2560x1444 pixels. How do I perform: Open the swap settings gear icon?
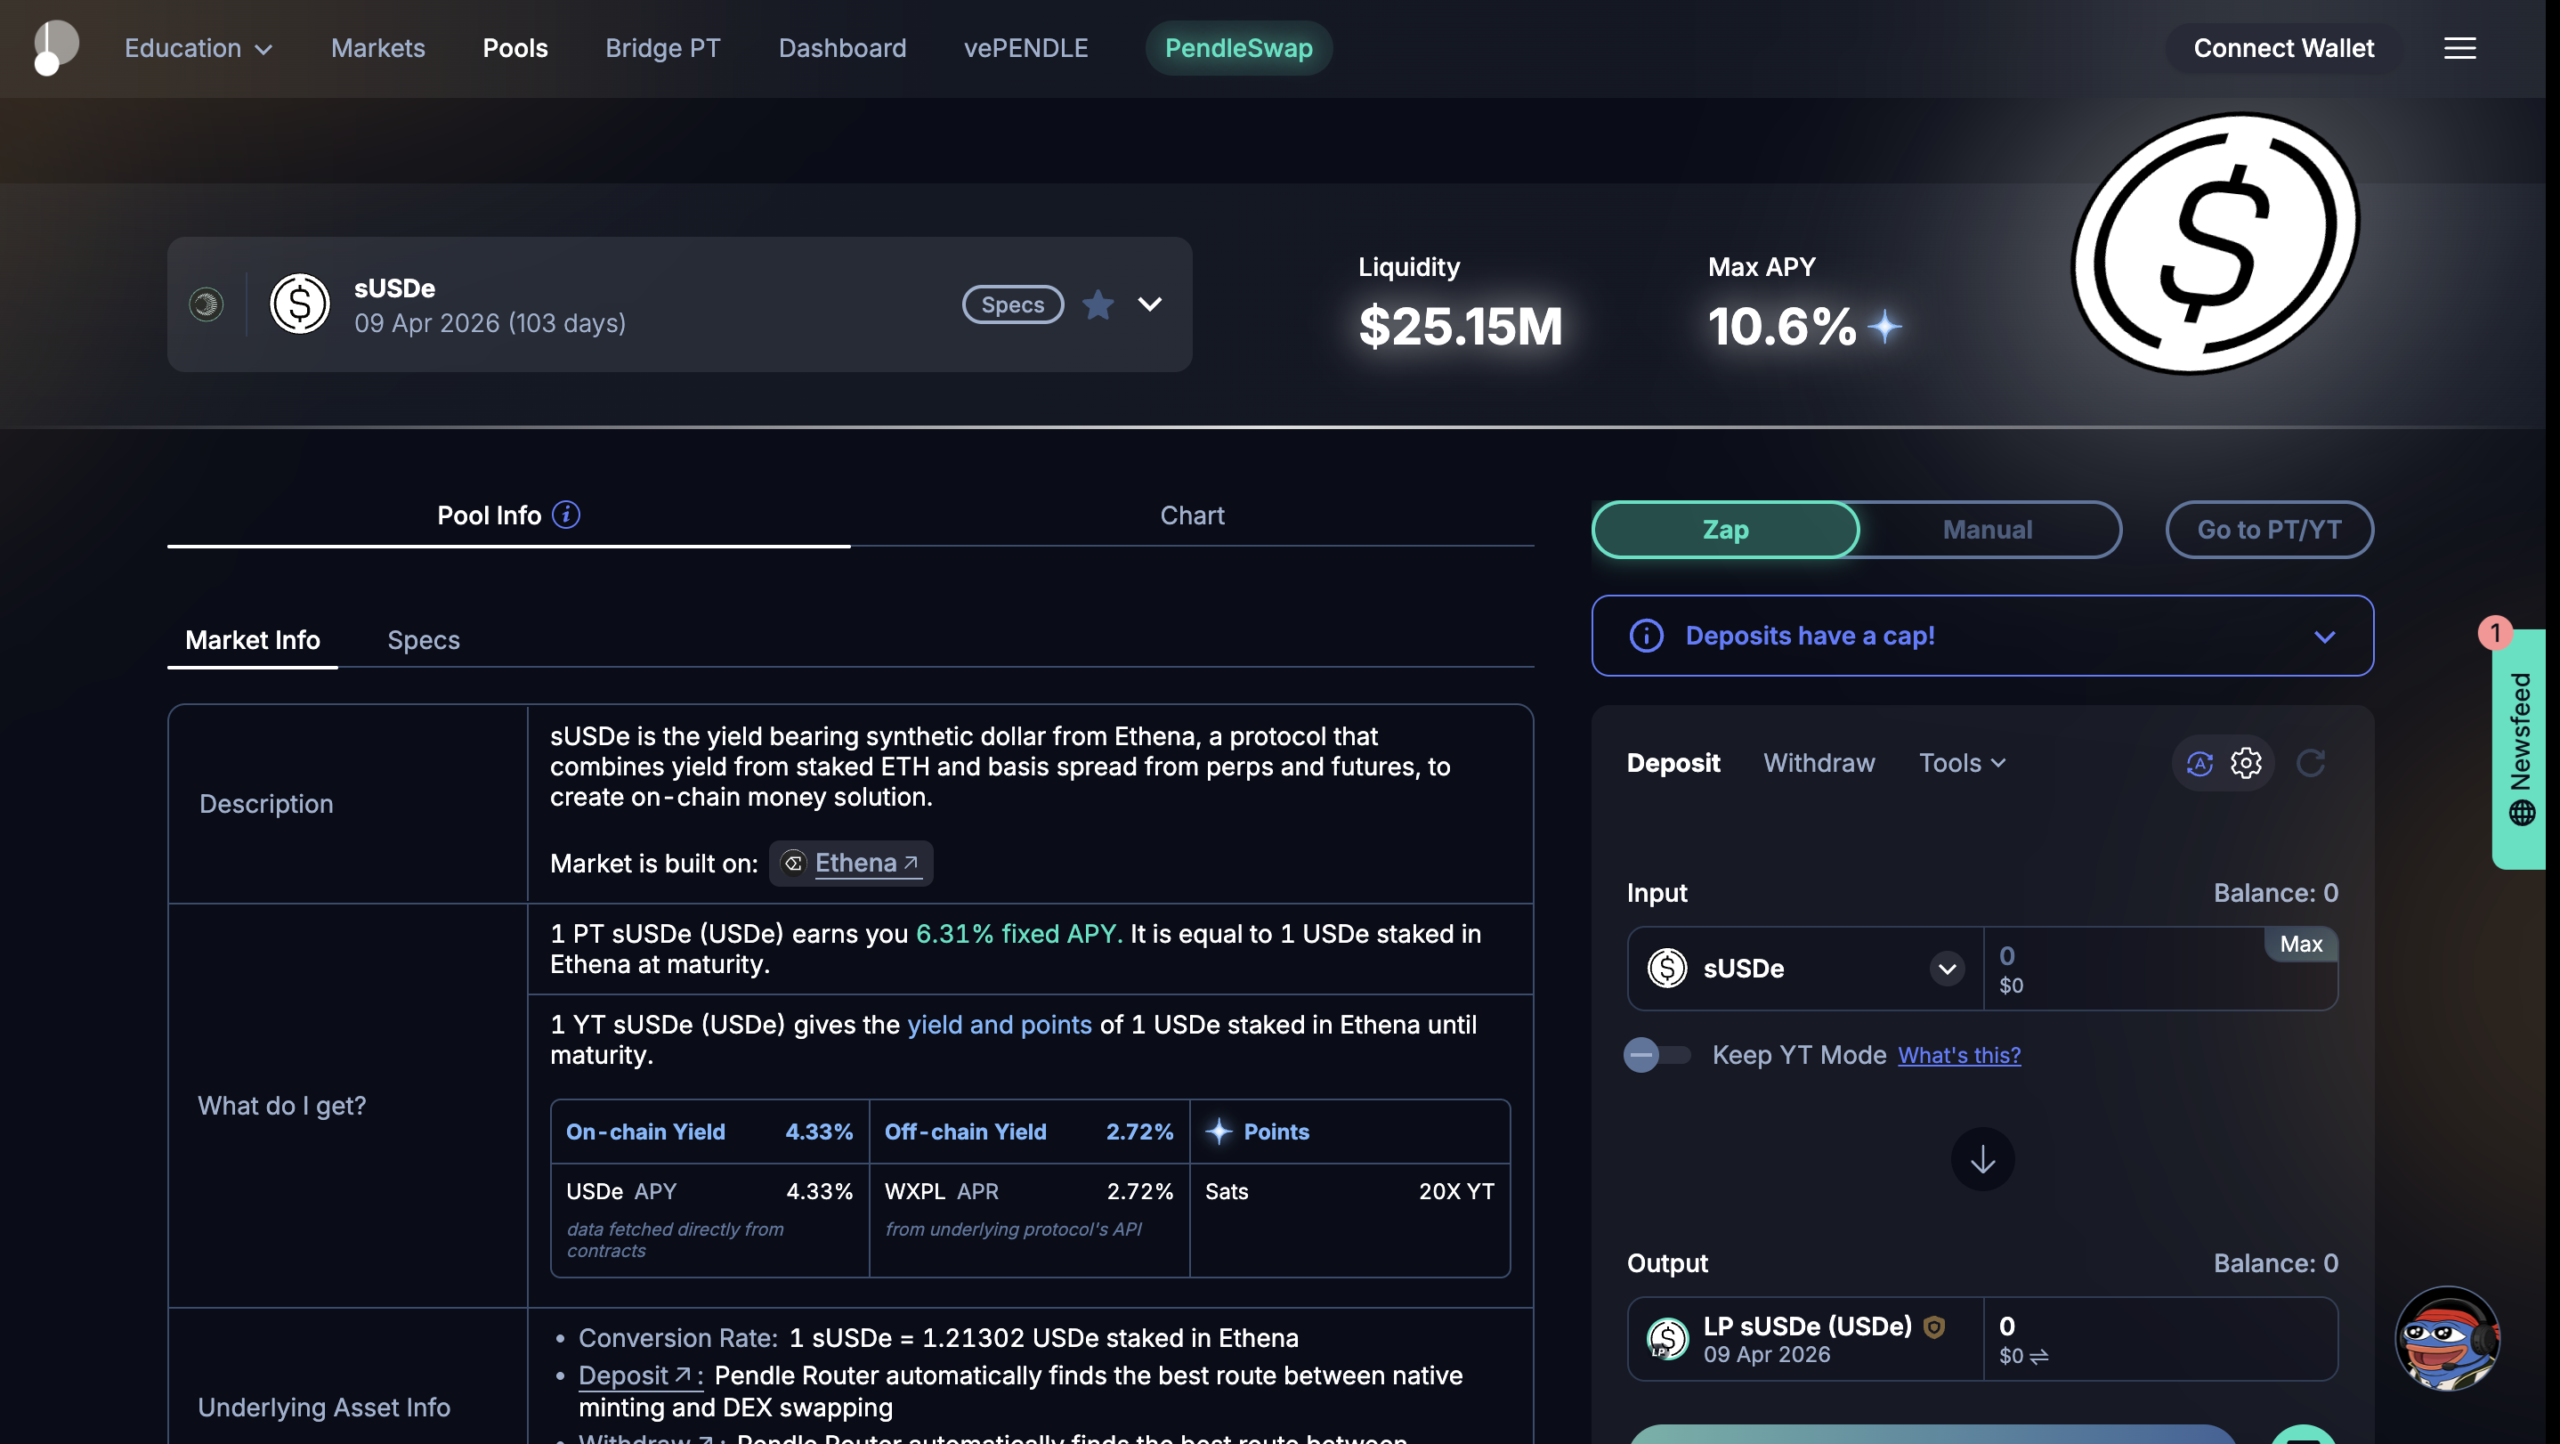[2246, 763]
